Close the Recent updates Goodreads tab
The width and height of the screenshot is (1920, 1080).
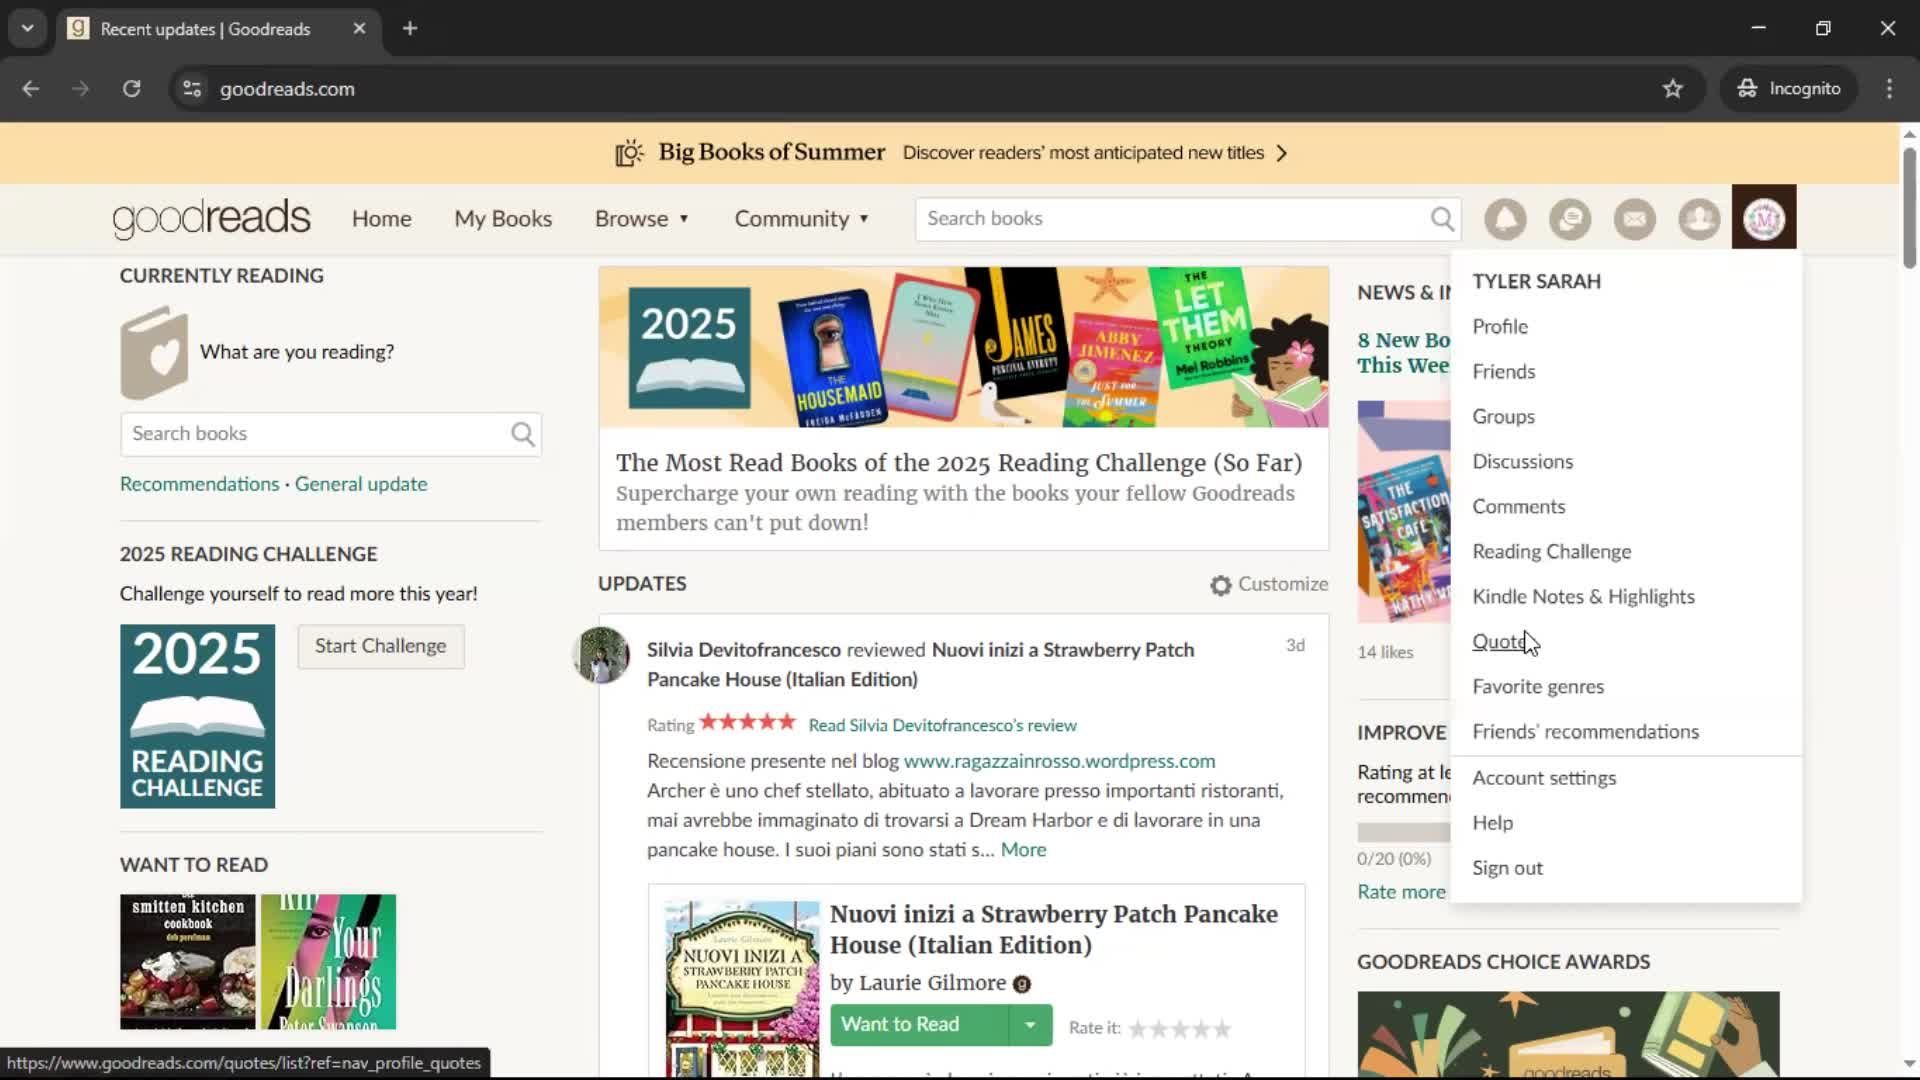click(x=359, y=28)
